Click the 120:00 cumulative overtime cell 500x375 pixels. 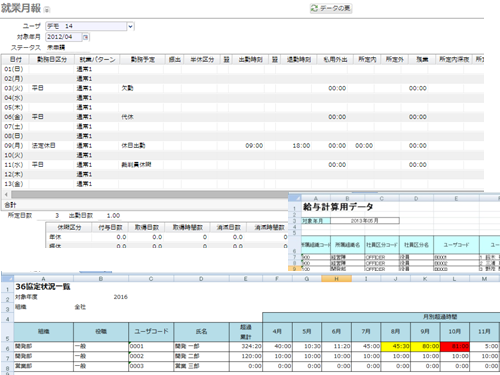[x=246, y=356]
